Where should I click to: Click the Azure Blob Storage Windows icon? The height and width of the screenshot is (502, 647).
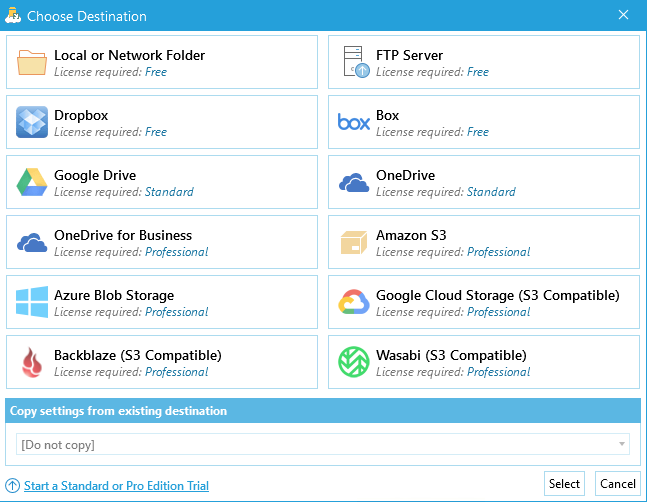click(x=32, y=302)
